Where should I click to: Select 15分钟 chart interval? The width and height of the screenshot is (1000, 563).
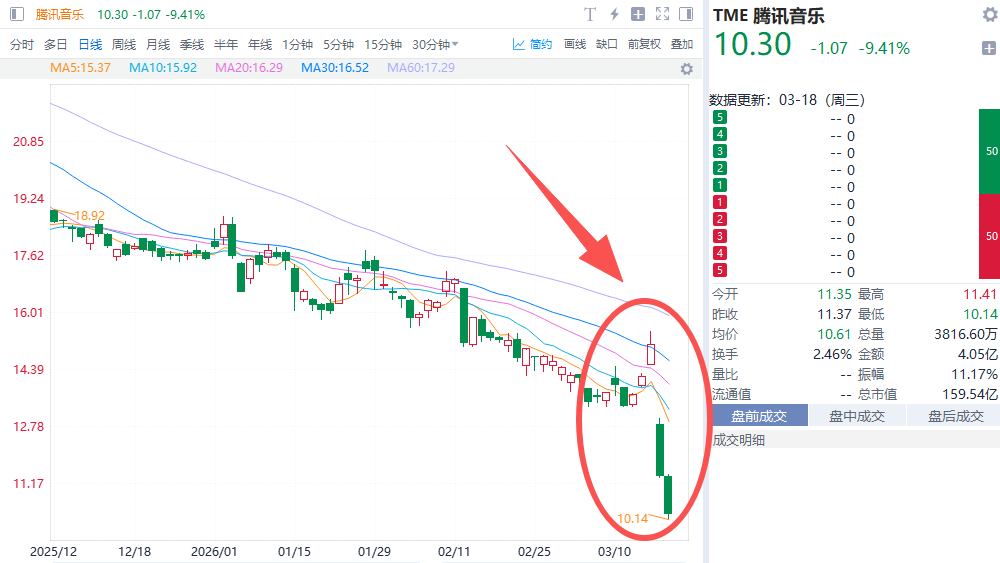(x=383, y=45)
